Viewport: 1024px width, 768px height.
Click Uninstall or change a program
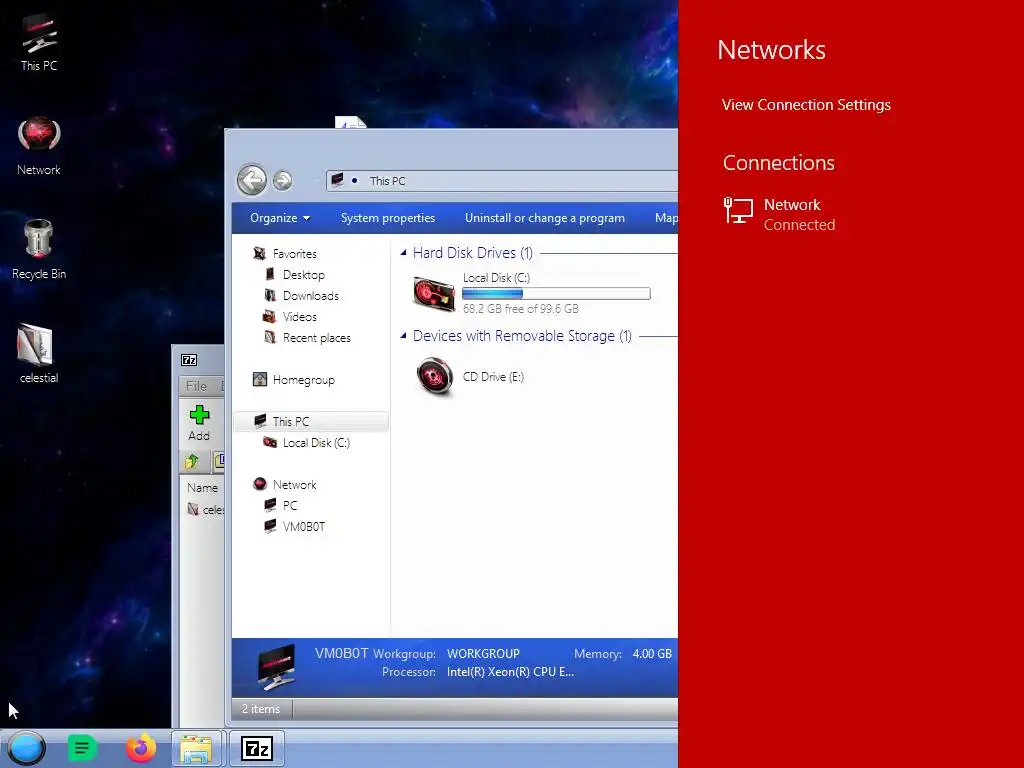545,218
